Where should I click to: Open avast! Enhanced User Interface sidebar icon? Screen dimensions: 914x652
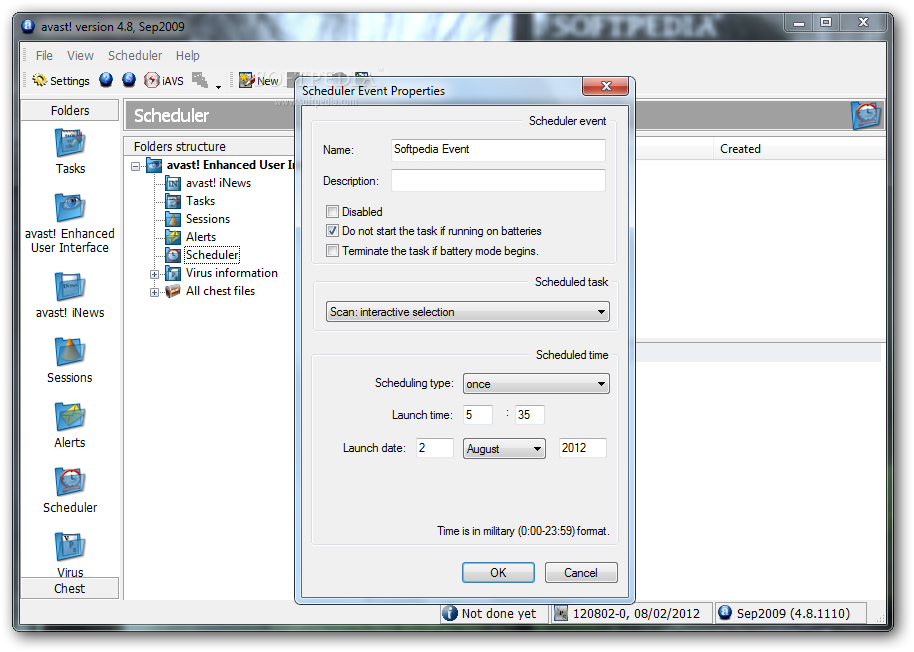[70, 223]
